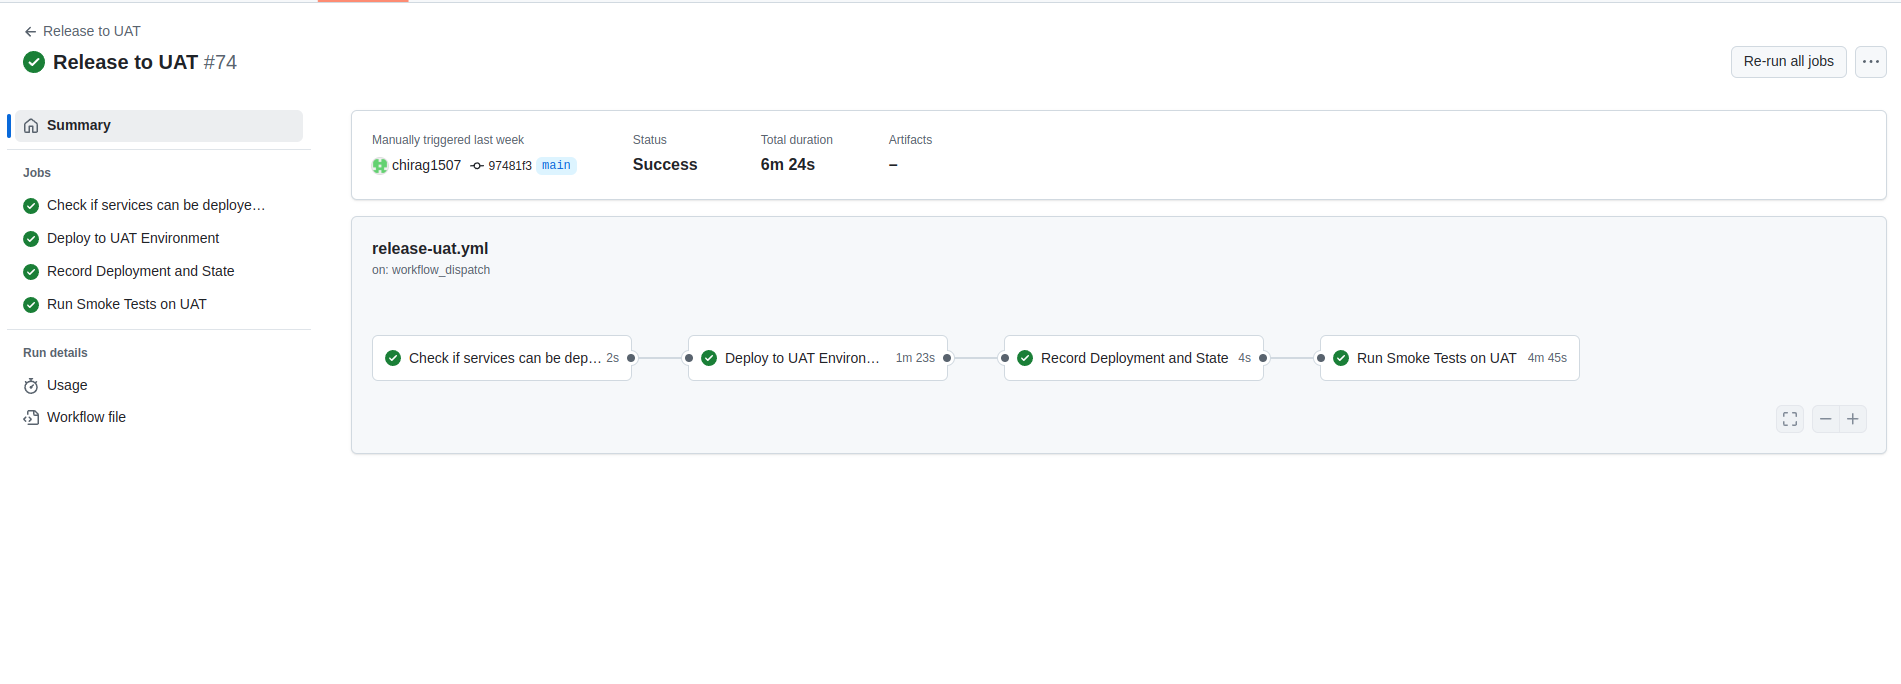Open Record Deployment and State graph node
The width and height of the screenshot is (1901, 684).
[x=1133, y=358]
